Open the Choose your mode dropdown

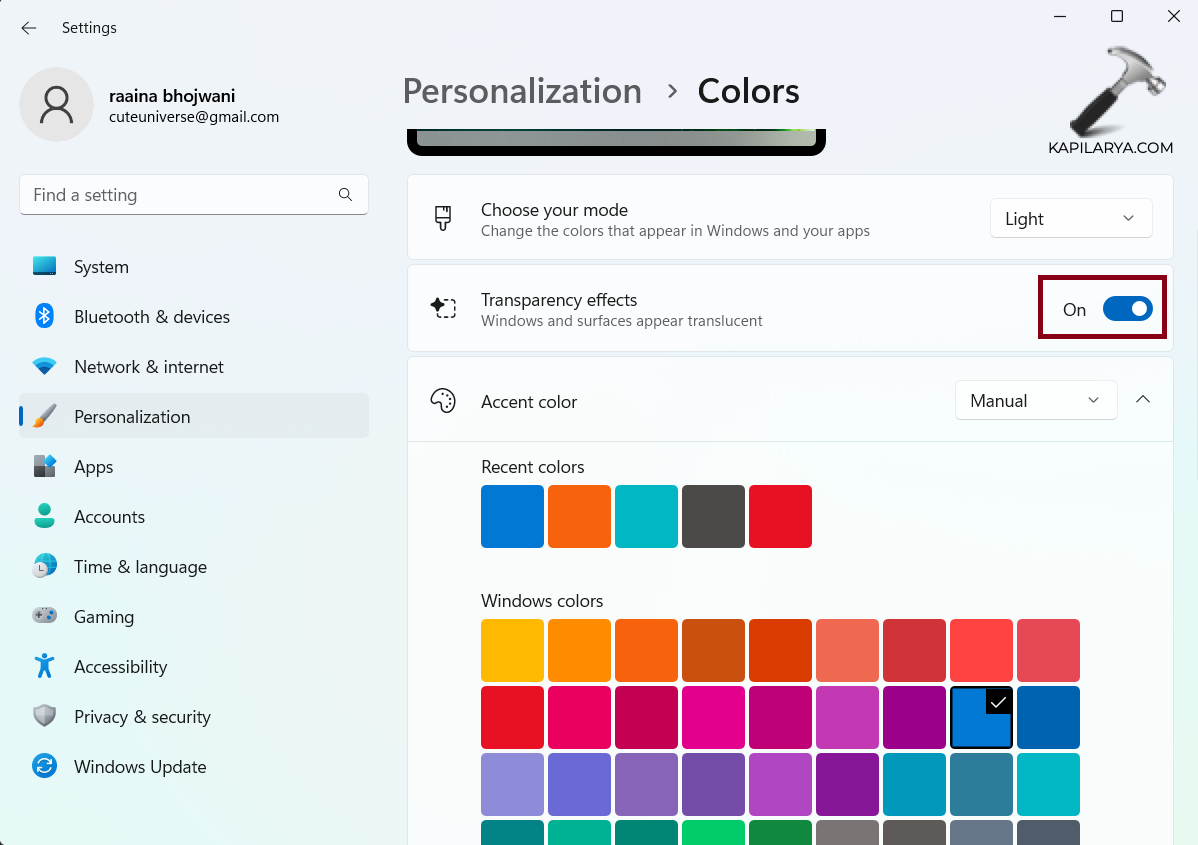tap(1070, 219)
